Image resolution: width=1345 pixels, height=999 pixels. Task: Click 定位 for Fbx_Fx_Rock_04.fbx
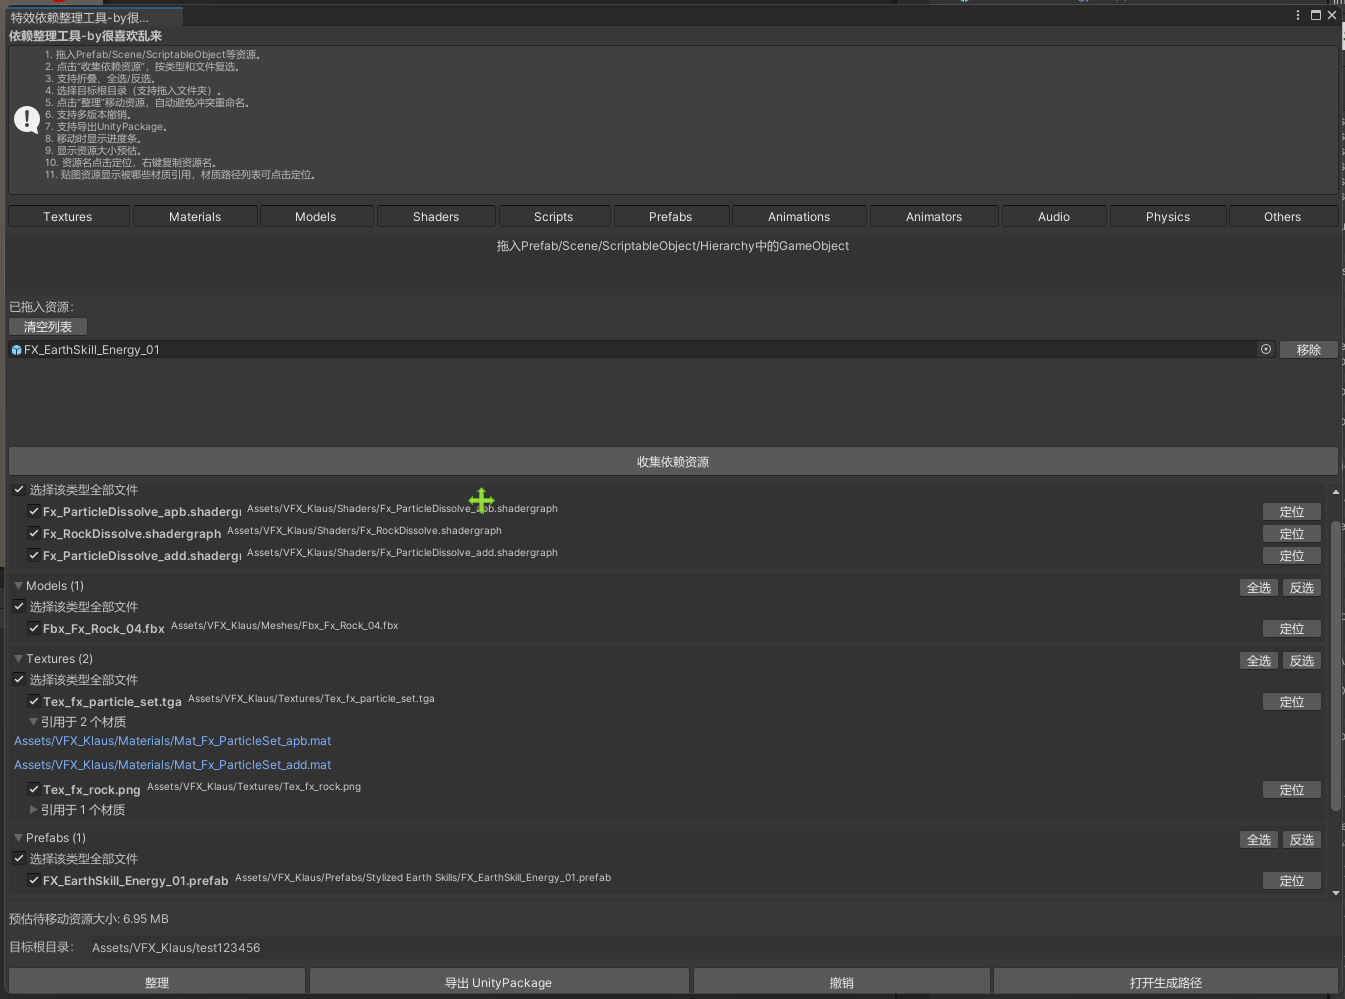tap(1292, 628)
